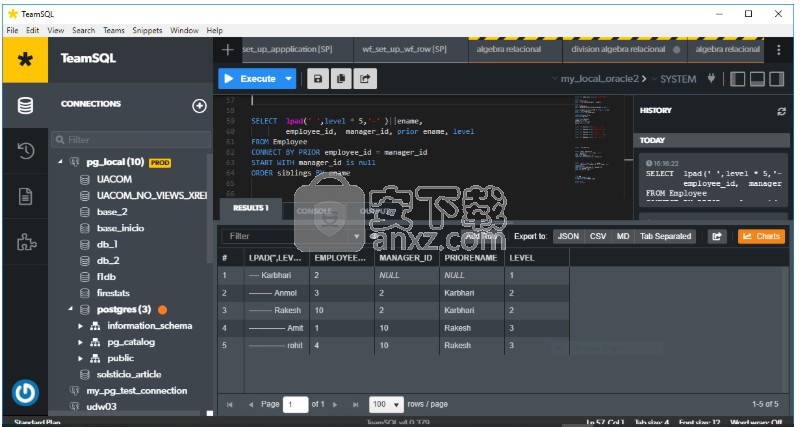805x427 pixels.
Task: Open the extensions puzzle icon in sidebar
Action: pos(26,242)
